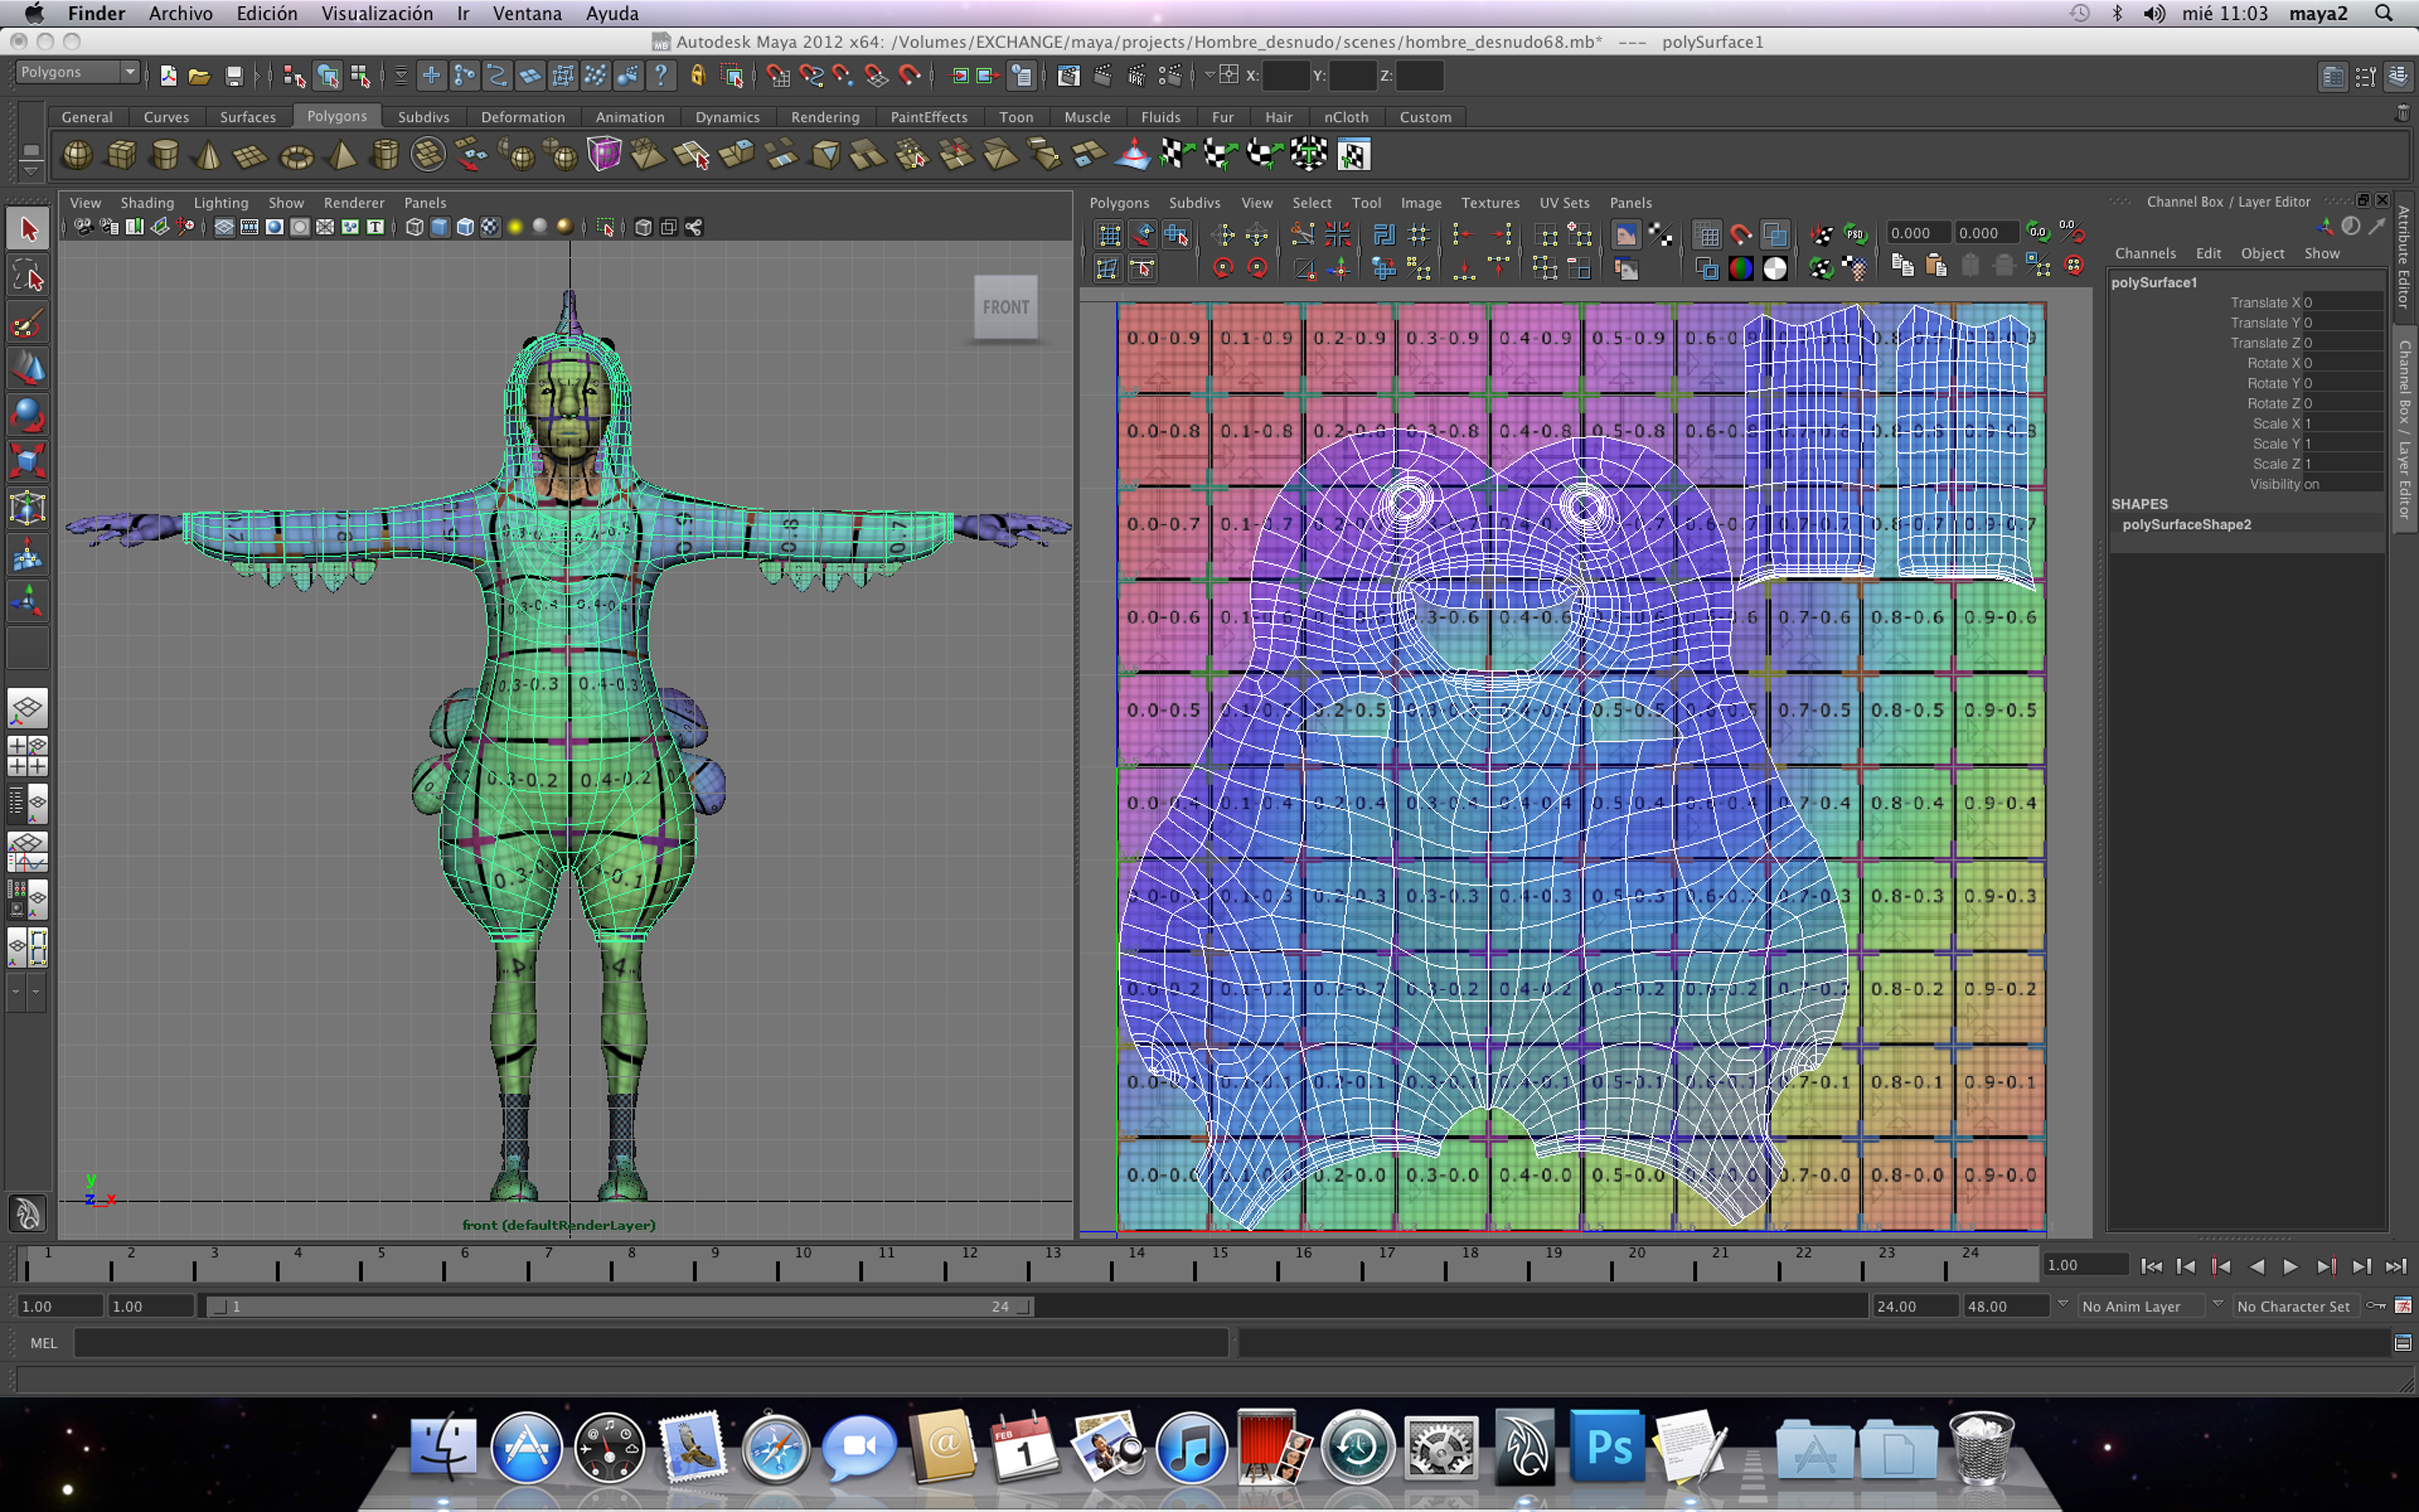
Task: Click the PSD network update icon
Action: point(1855,234)
